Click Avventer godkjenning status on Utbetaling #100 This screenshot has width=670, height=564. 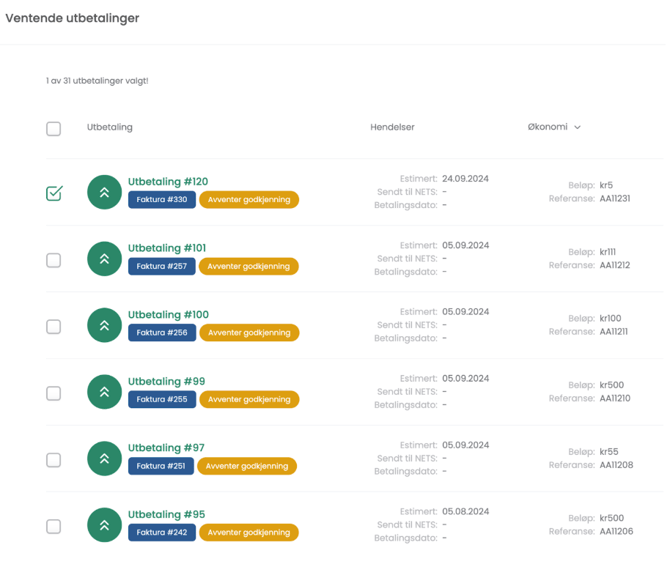249,333
